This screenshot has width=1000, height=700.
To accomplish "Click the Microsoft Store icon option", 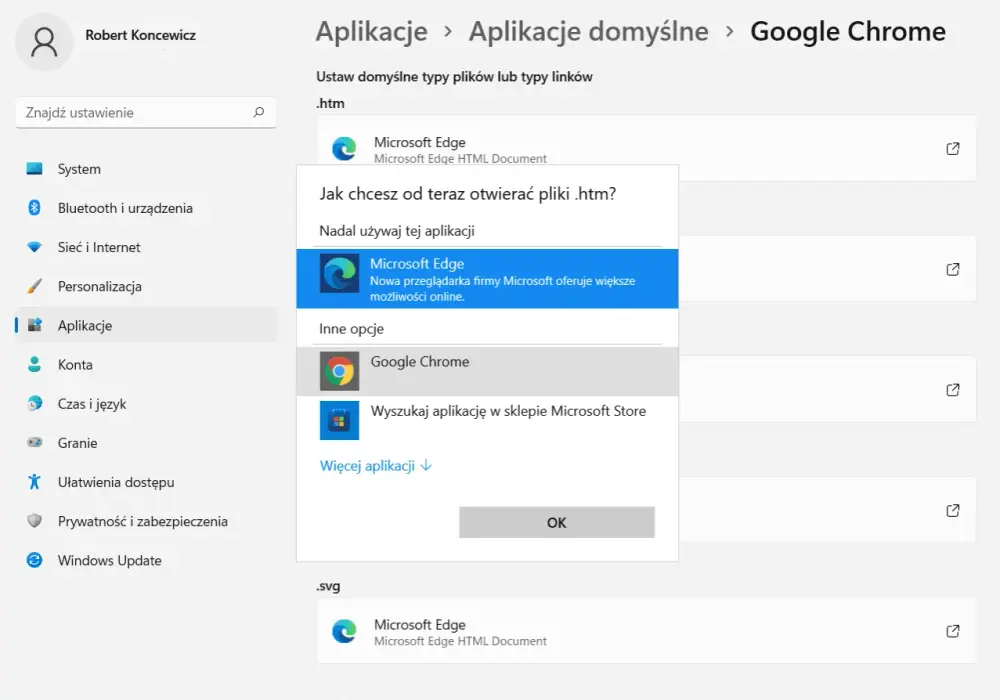I will click(x=339, y=420).
